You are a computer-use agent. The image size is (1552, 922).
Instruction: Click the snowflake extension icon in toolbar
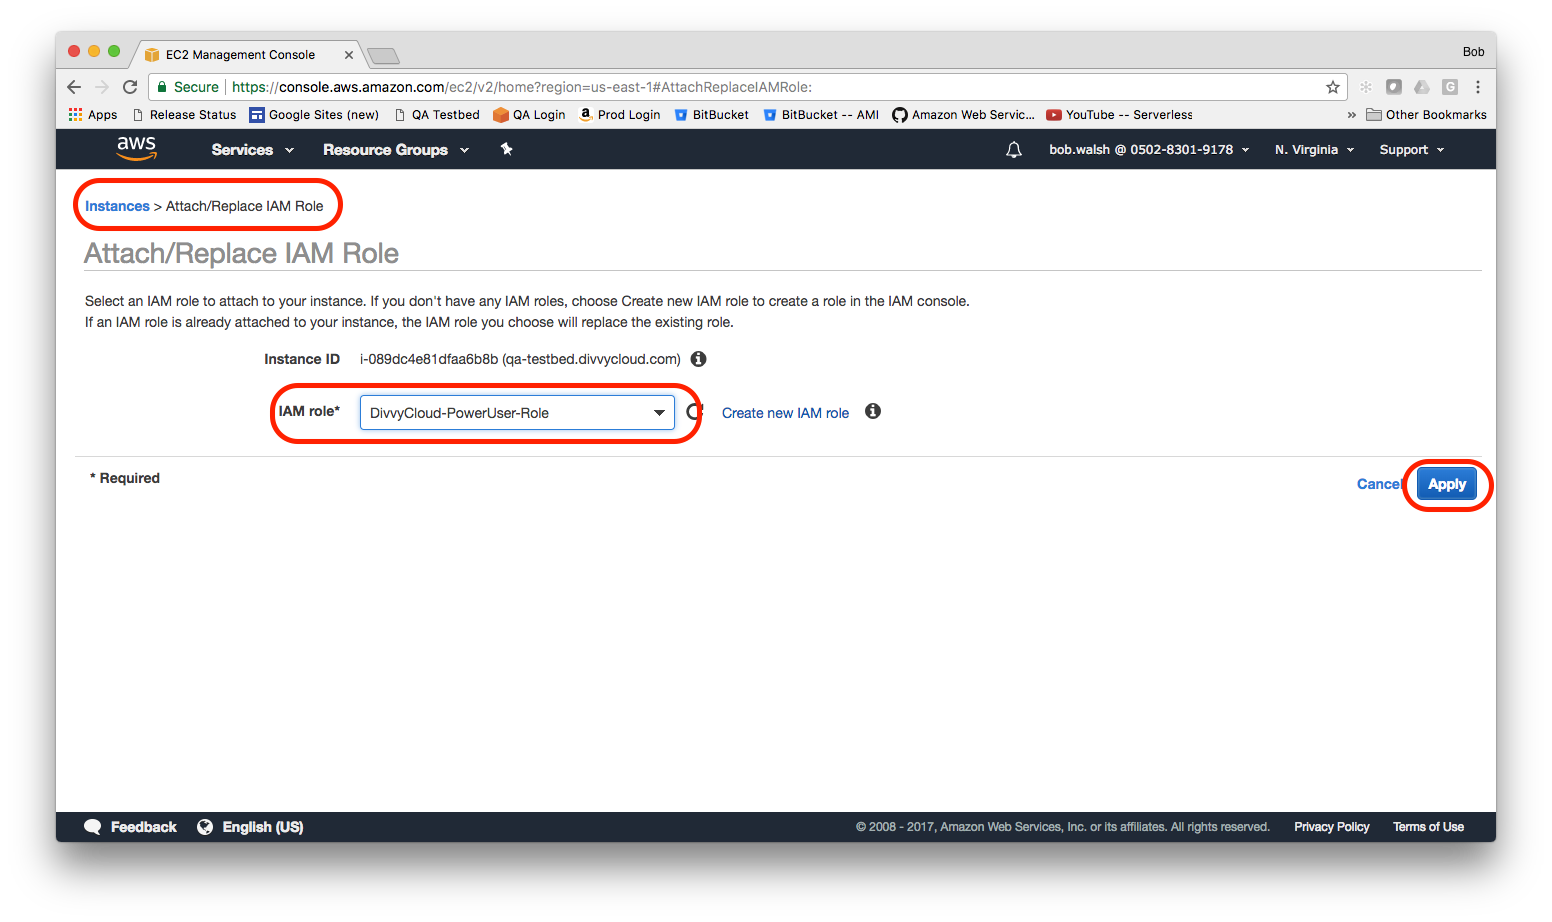pos(1366,87)
